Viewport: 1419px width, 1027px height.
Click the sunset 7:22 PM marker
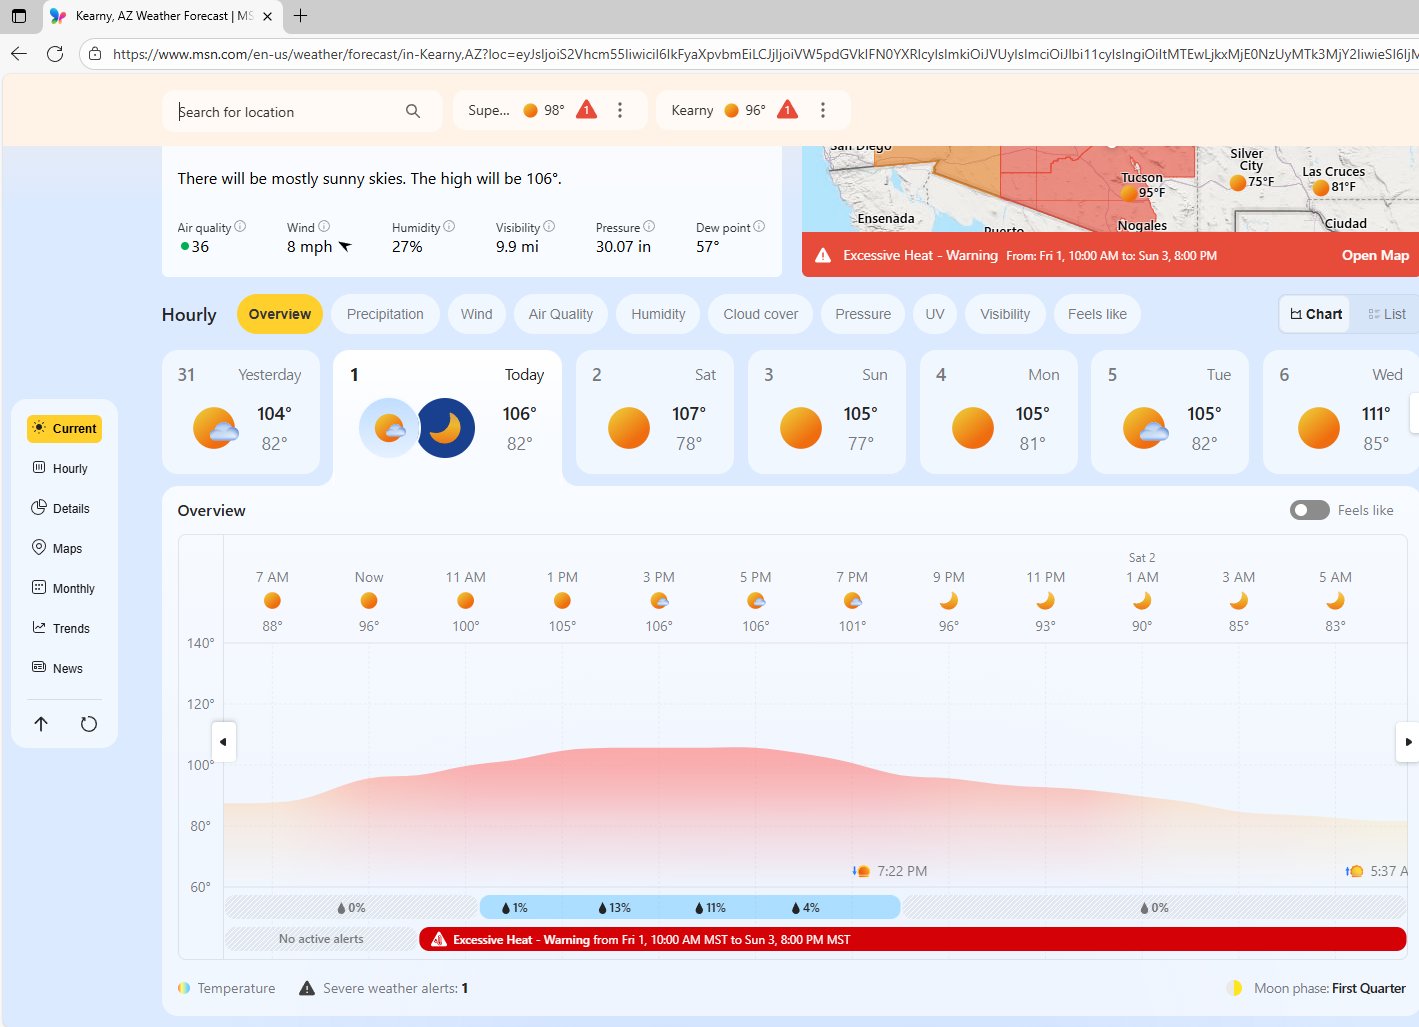coord(890,871)
